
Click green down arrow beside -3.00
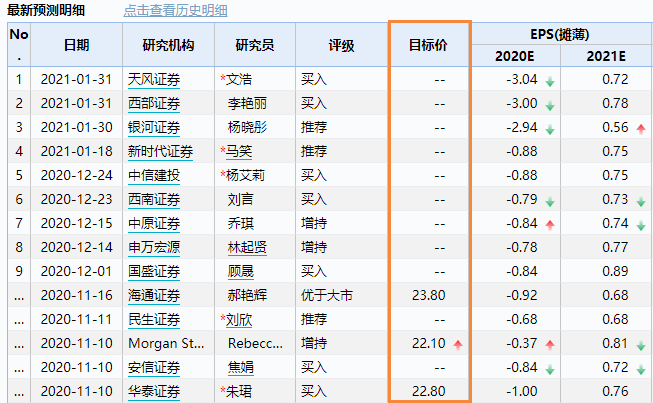point(550,106)
